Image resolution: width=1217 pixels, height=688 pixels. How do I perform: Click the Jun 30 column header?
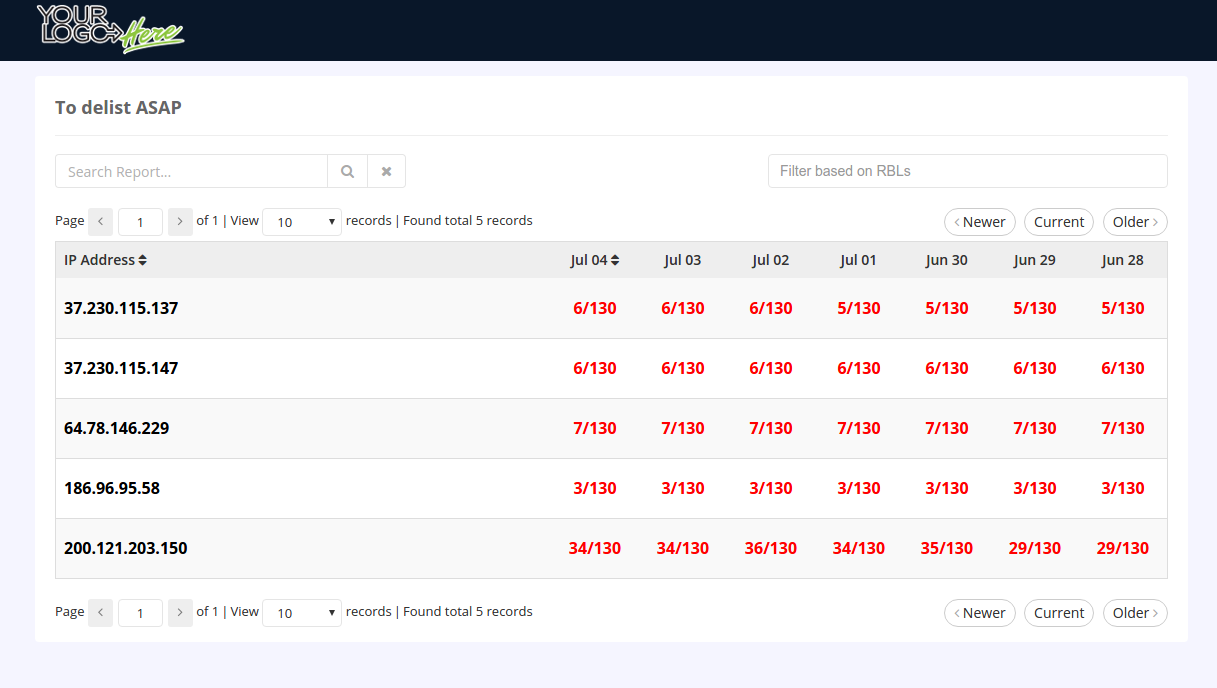click(947, 260)
